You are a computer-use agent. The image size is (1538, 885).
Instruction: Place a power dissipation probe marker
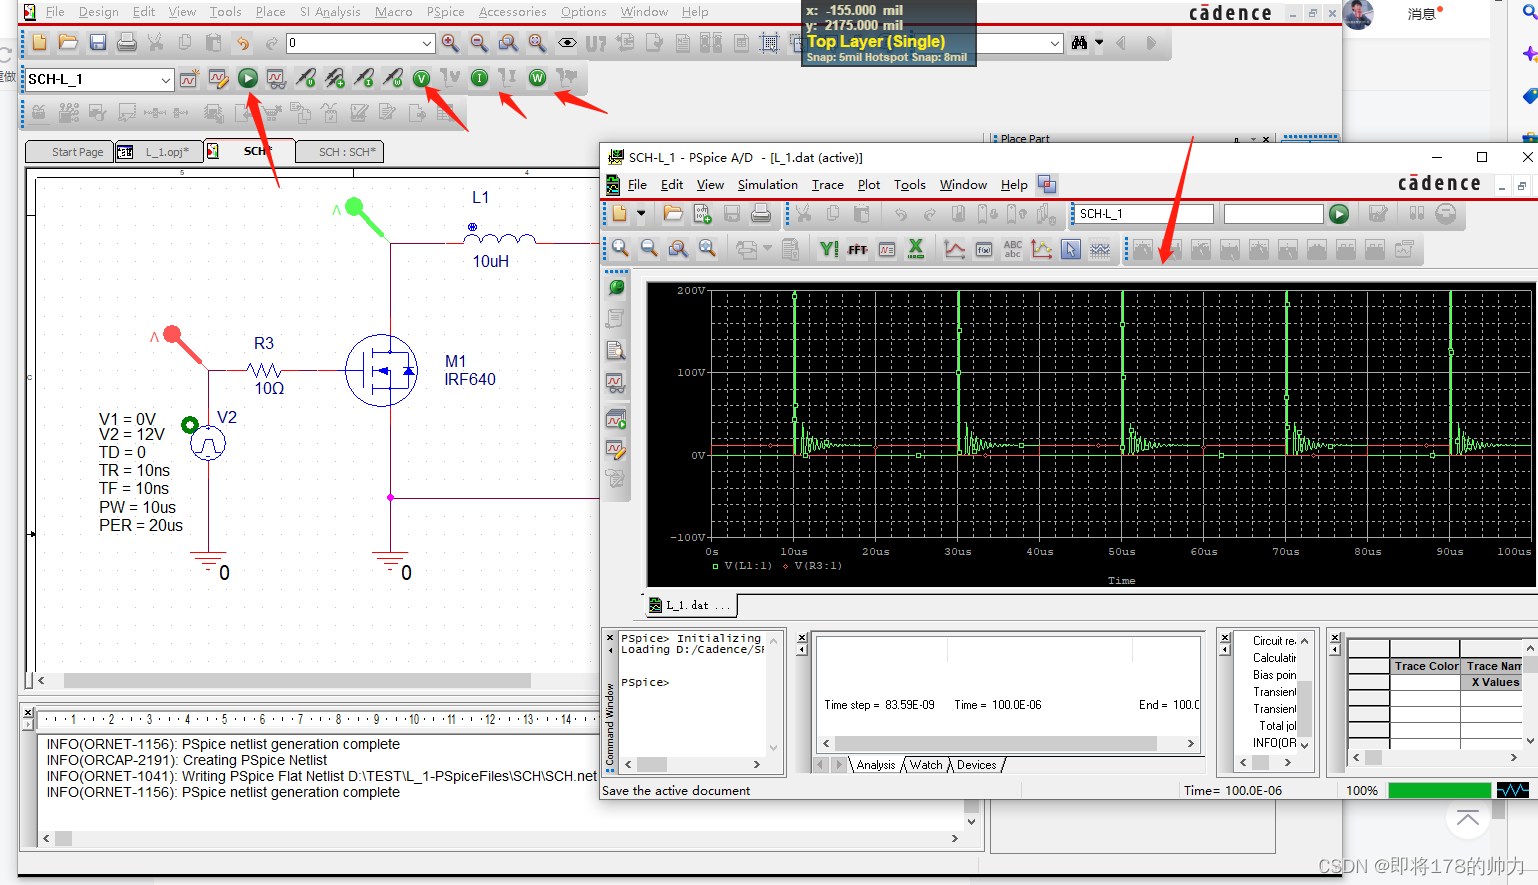point(393,78)
